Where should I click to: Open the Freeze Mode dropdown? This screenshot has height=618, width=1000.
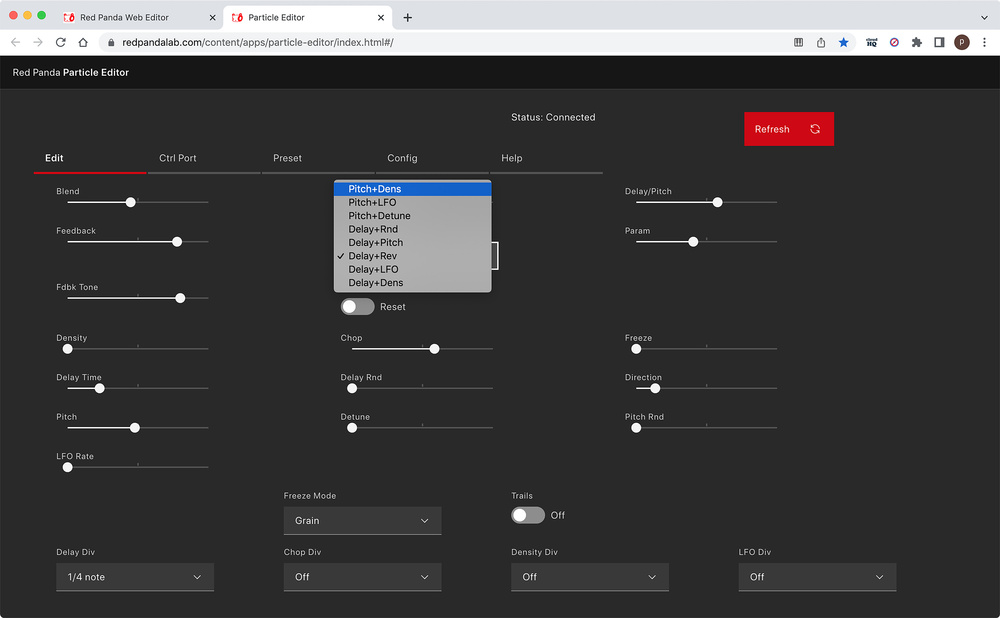(x=362, y=520)
